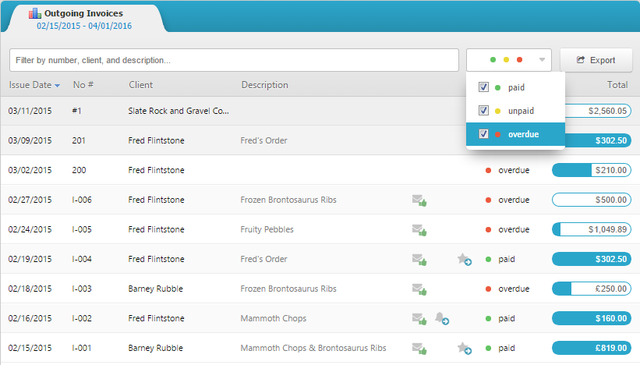Click the sent-mail icon in row I-004
The image size is (640, 365).
tap(419, 260)
